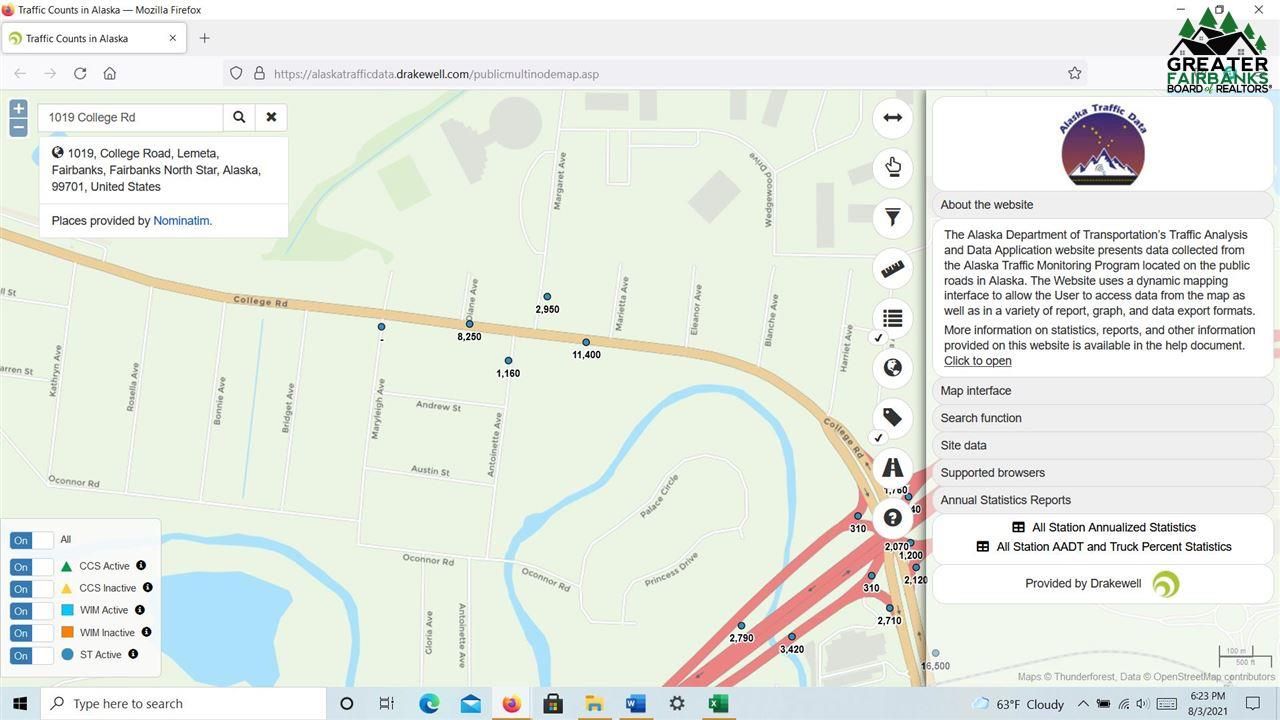Expand the Site data section

tap(1102, 445)
